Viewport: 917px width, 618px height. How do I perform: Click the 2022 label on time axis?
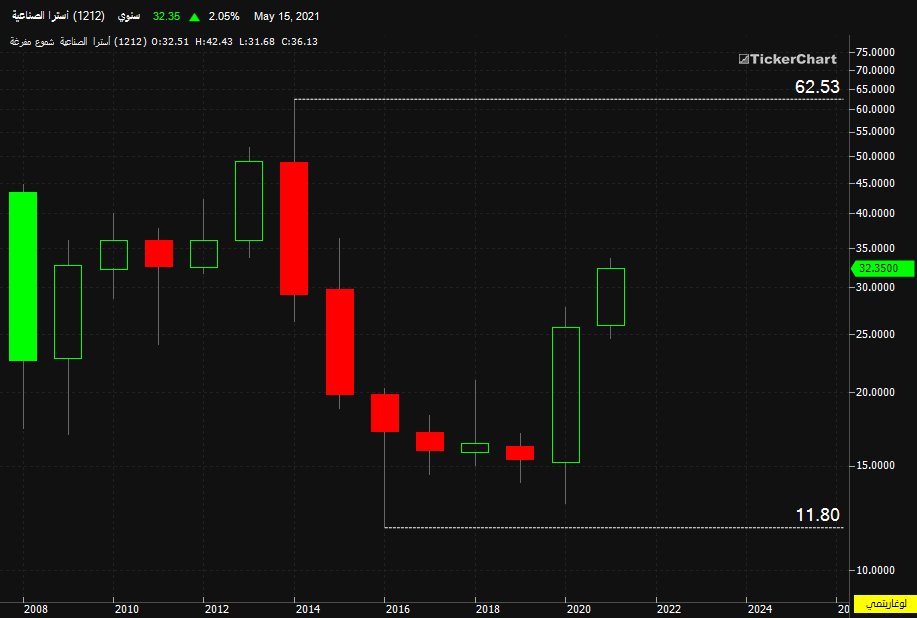668,609
